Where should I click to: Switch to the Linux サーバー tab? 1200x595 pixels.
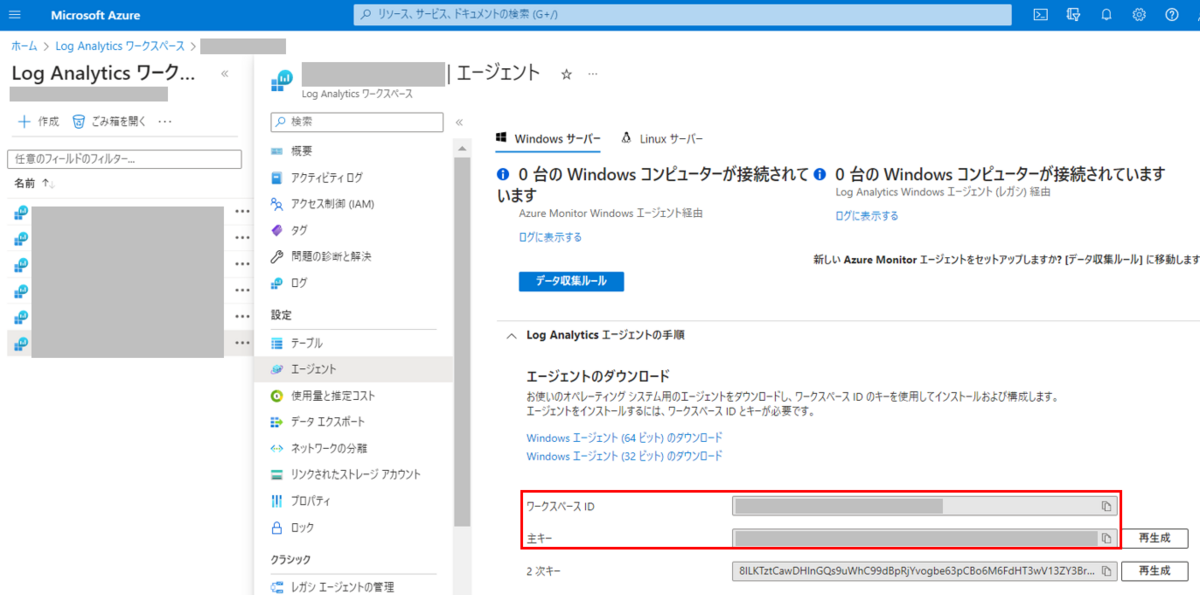coord(662,139)
